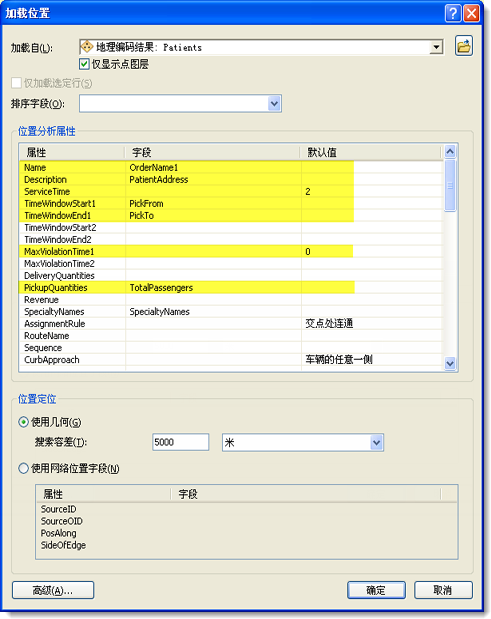Click the geocoding result layer icon
Viewport: 491px width, 619px height.
click(x=87, y=47)
